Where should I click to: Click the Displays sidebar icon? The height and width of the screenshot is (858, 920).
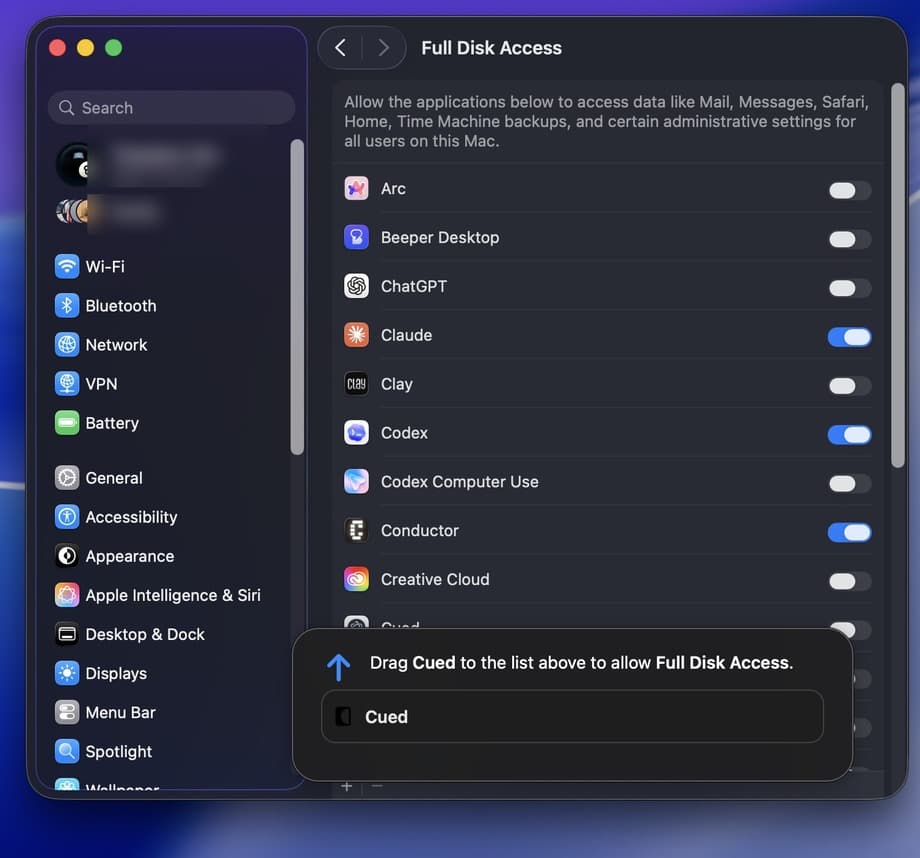[x=67, y=673]
